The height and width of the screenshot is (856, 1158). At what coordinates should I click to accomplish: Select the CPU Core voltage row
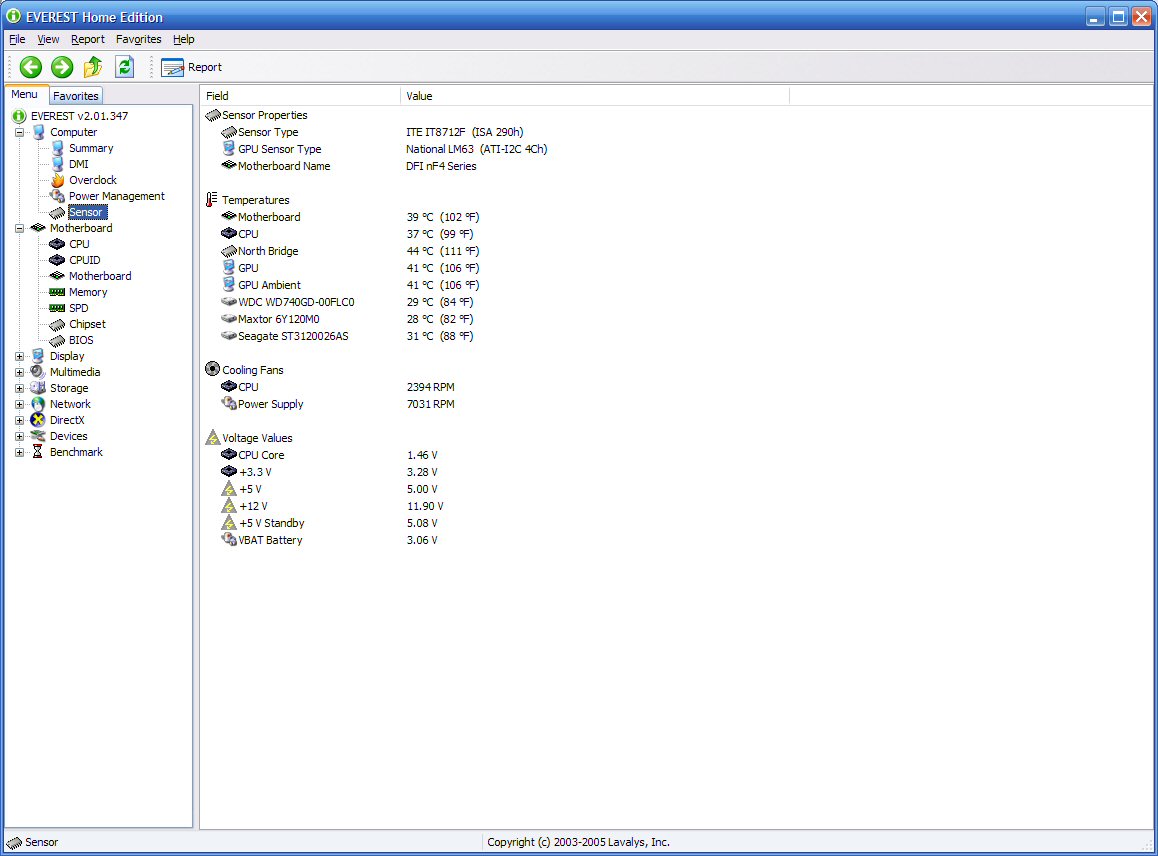point(329,455)
